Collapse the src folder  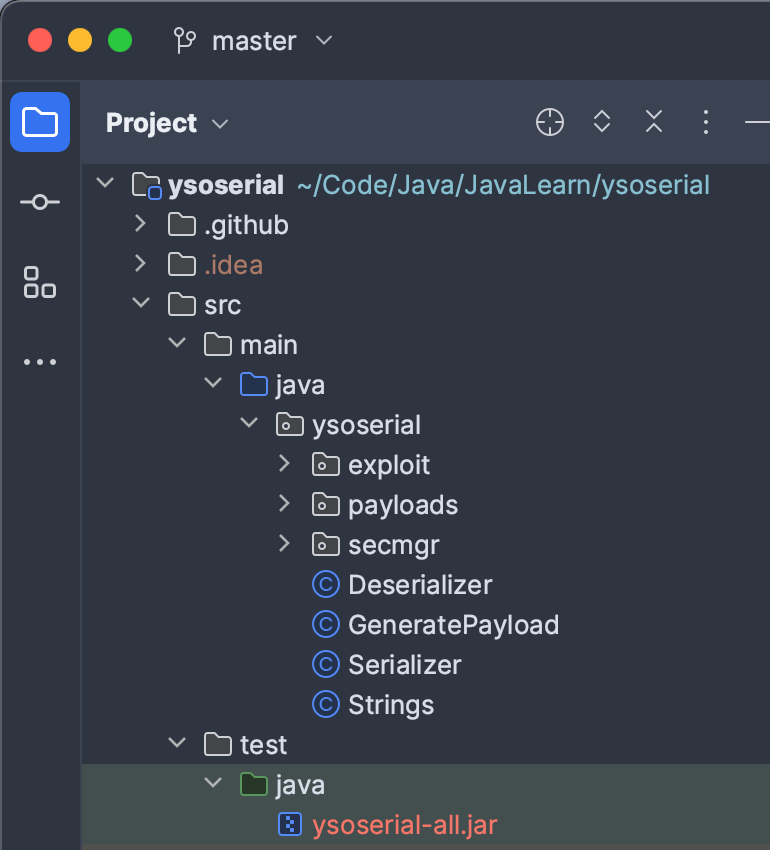[x=140, y=303]
